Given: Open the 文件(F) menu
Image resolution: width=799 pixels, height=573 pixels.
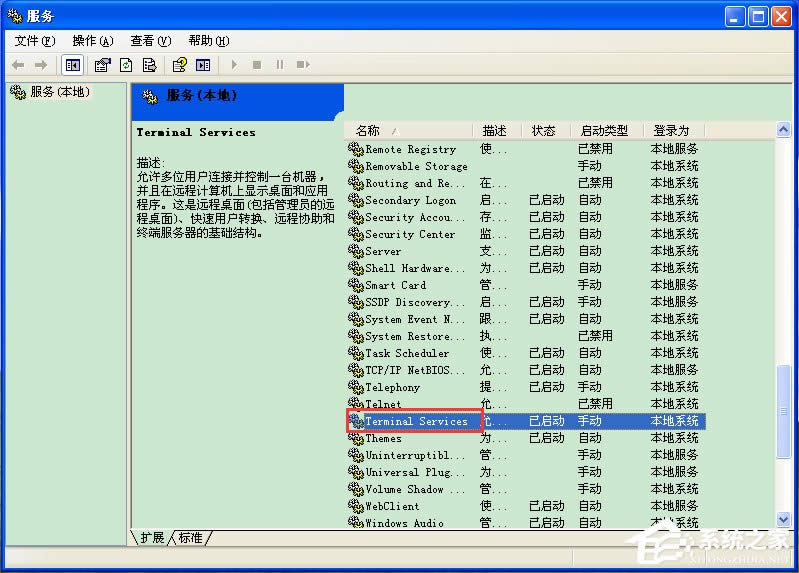Looking at the screenshot, I should coord(34,41).
